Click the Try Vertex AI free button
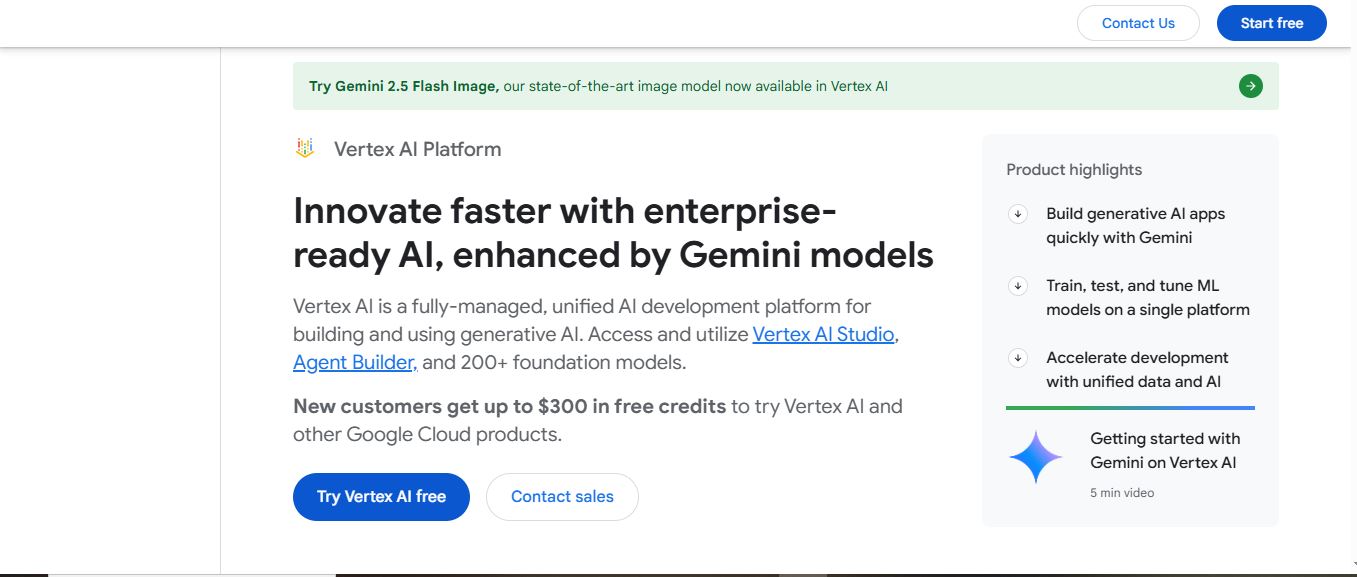This screenshot has height=577, width=1357. click(381, 497)
